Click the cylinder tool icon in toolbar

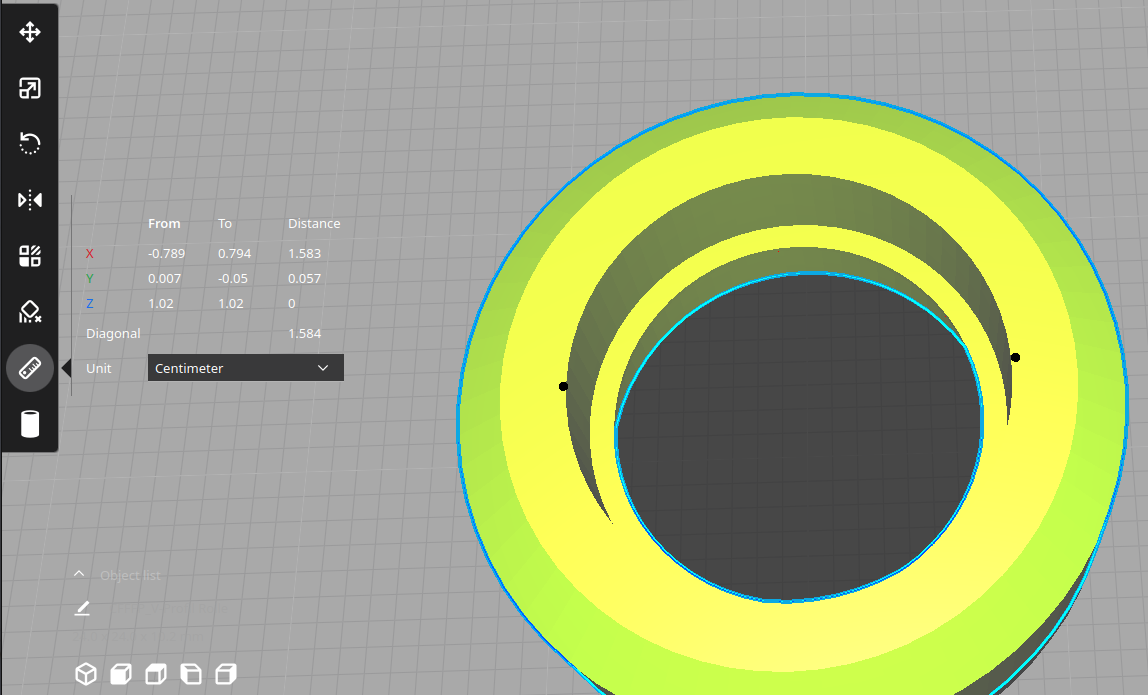30,424
